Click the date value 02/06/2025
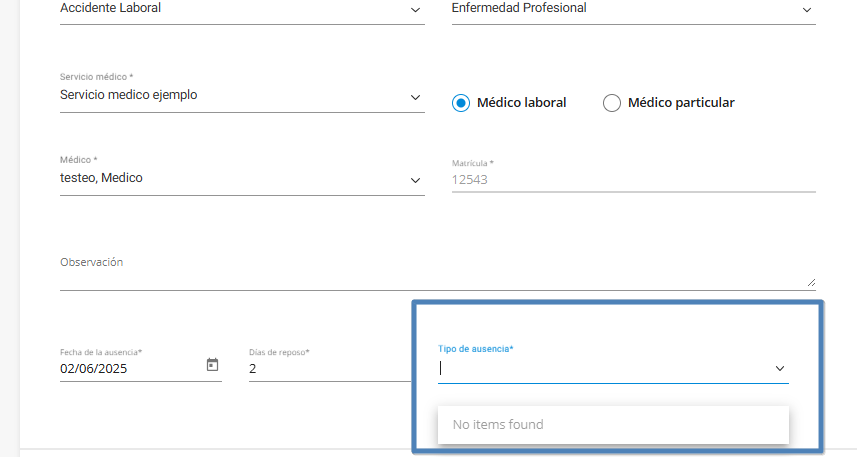 (x=94, y=369)
